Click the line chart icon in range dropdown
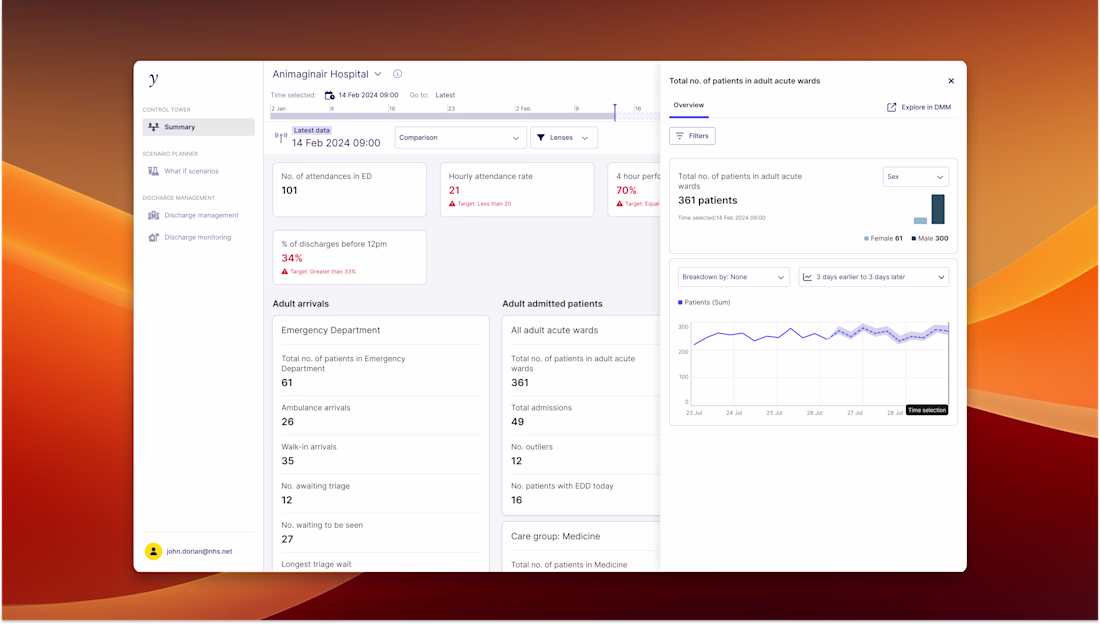This screenshot has height=624, width=1100. pos(807,277)
